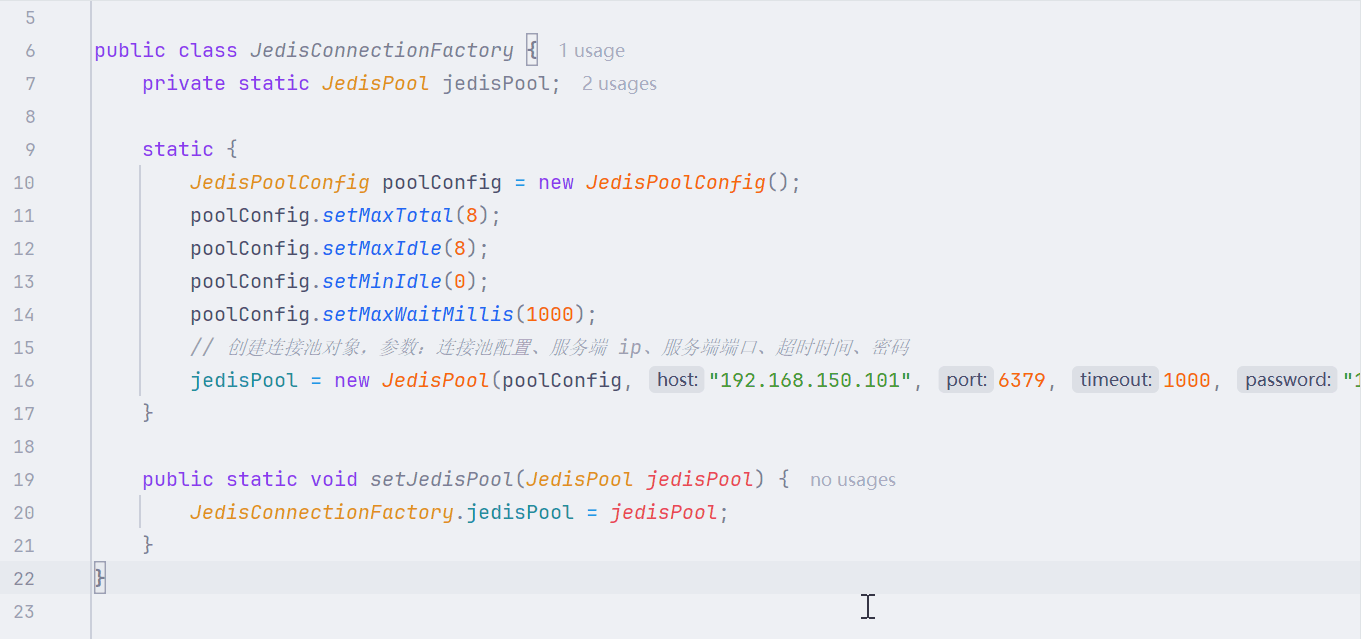Screen dimensions: 1361x639
Task: Click the poolConfig argument in the JedisPool constructor
Action: (x=562, y=381)
